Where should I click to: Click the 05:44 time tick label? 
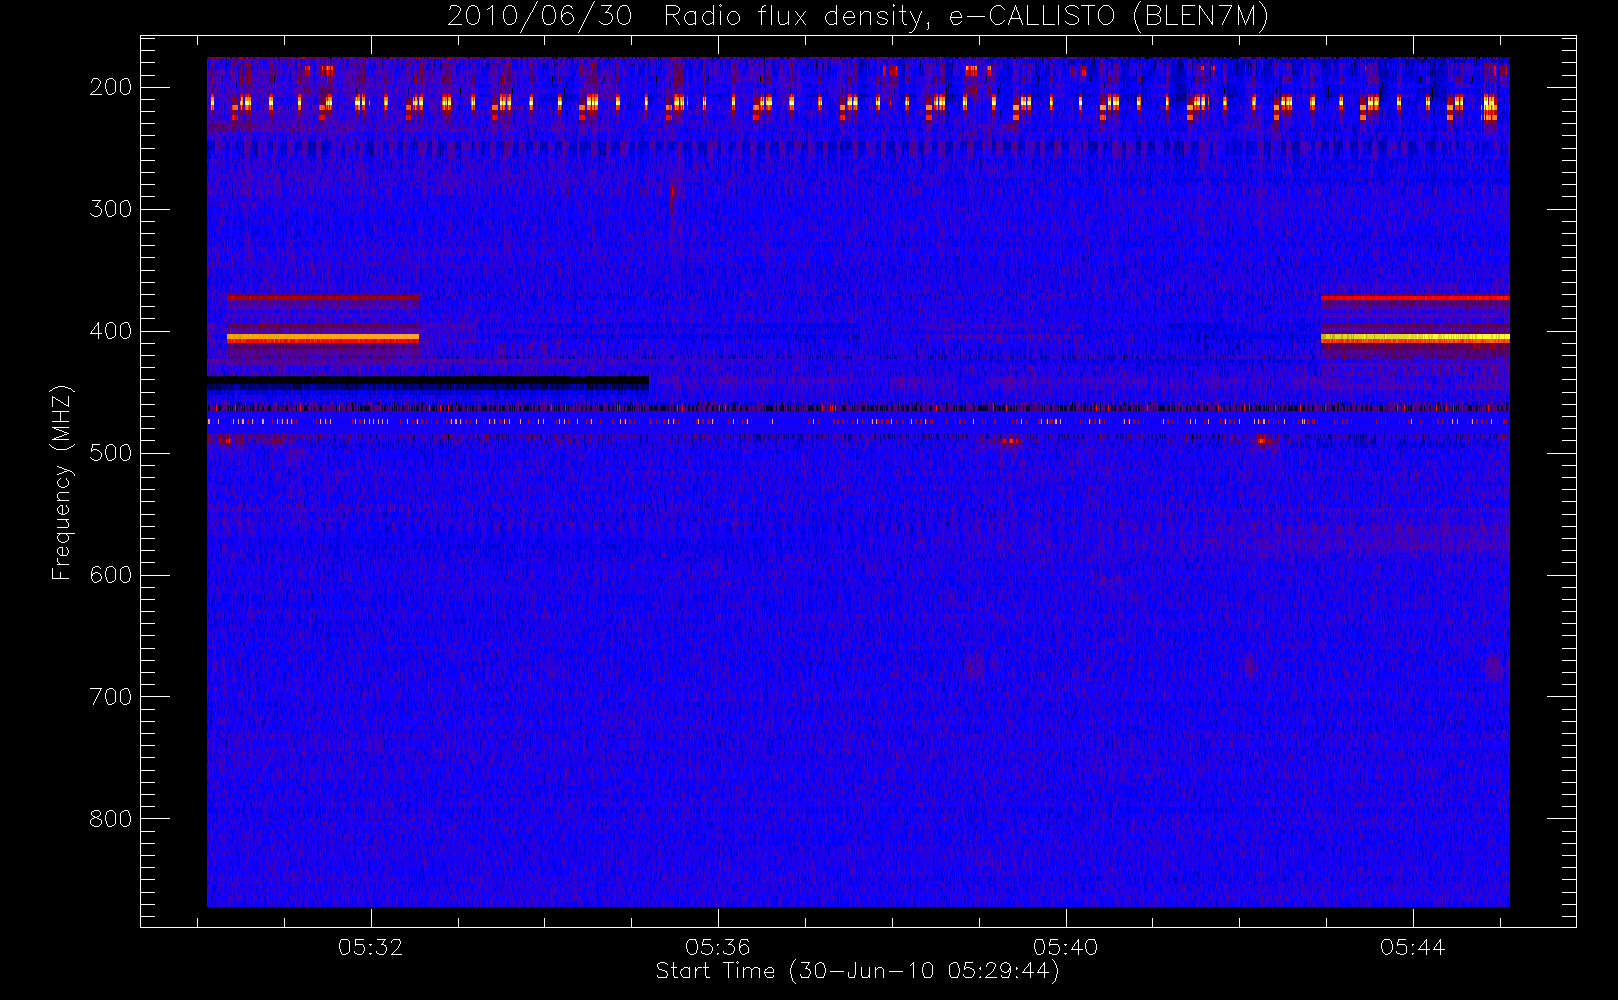pyautogui.click(x=1412, y=947)
